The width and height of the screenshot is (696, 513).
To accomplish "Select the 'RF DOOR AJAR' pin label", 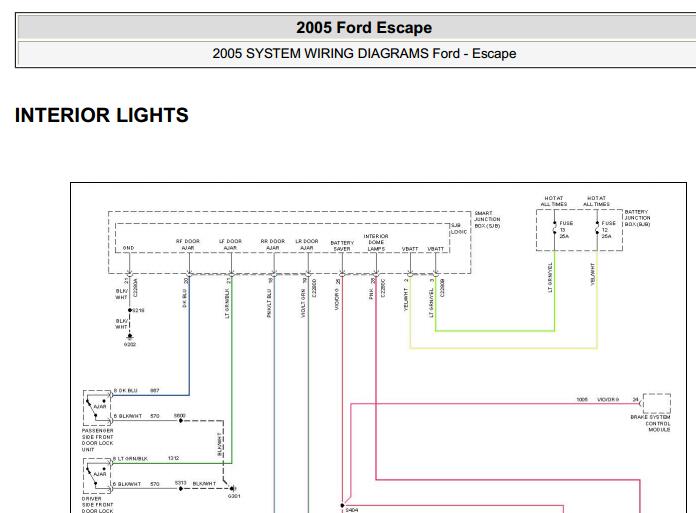I will pos(188,245).
